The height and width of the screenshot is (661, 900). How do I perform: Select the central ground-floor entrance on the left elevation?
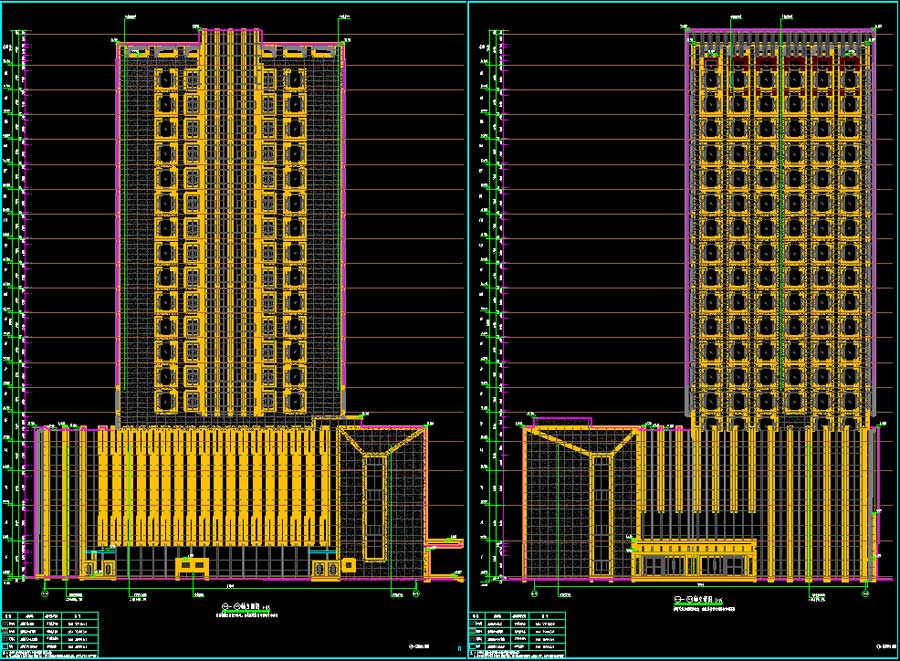[192, 567]
